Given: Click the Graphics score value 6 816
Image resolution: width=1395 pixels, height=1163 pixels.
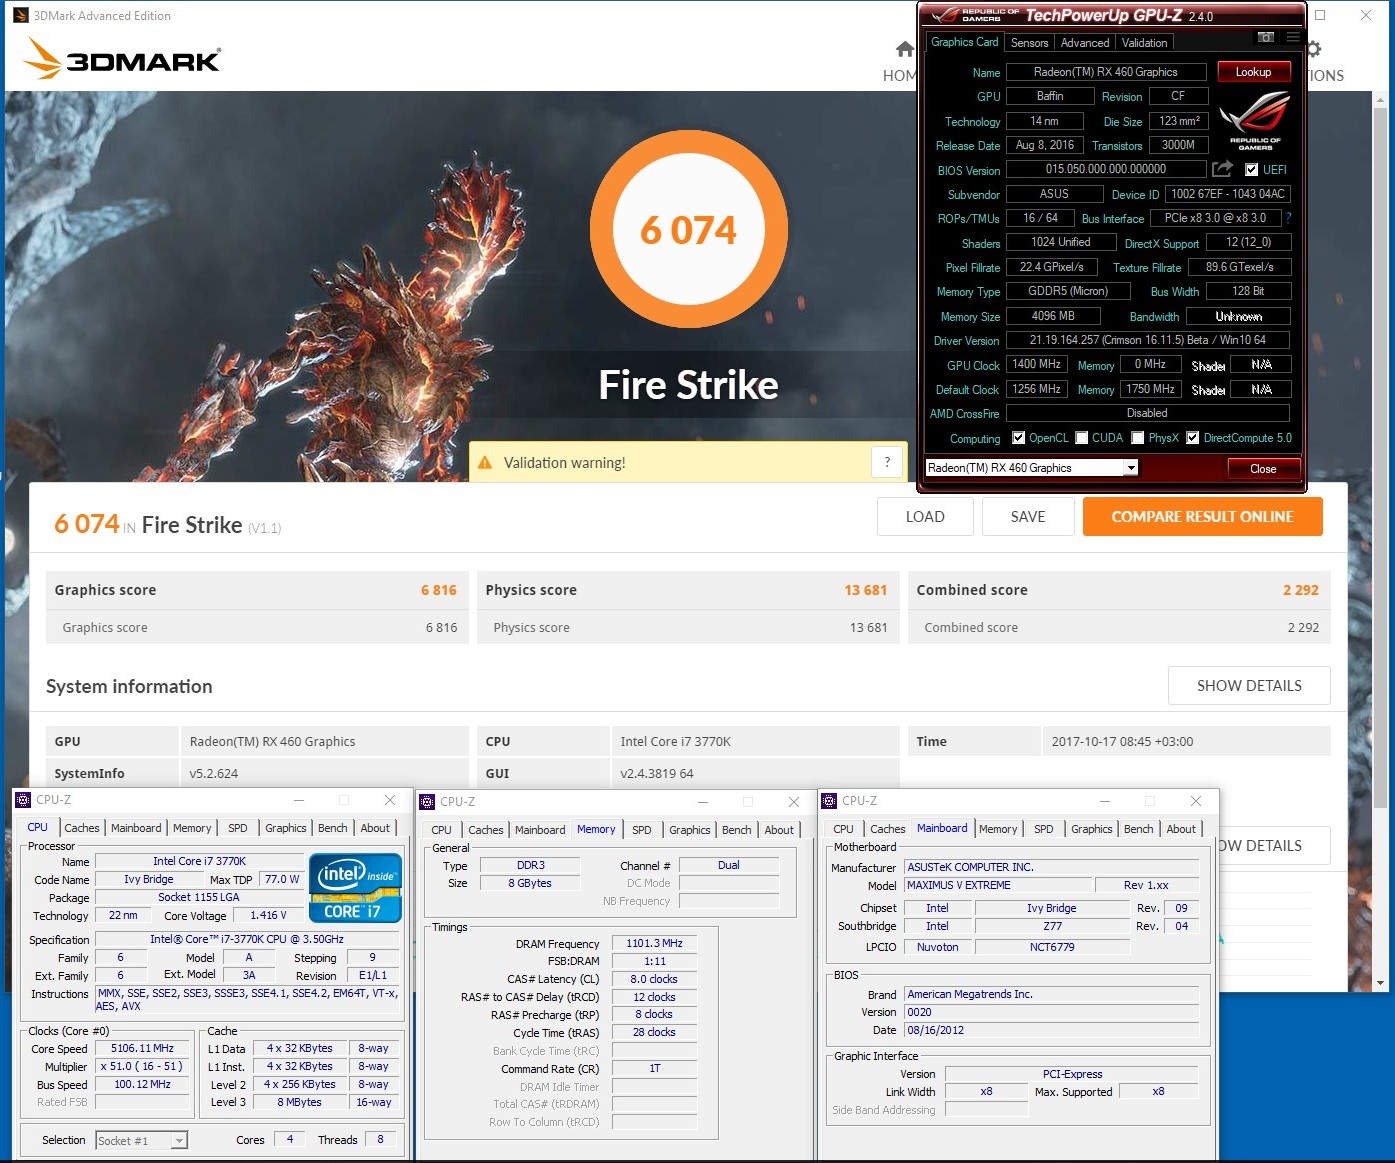Looking at the screenshot, I should coord(438,590).
